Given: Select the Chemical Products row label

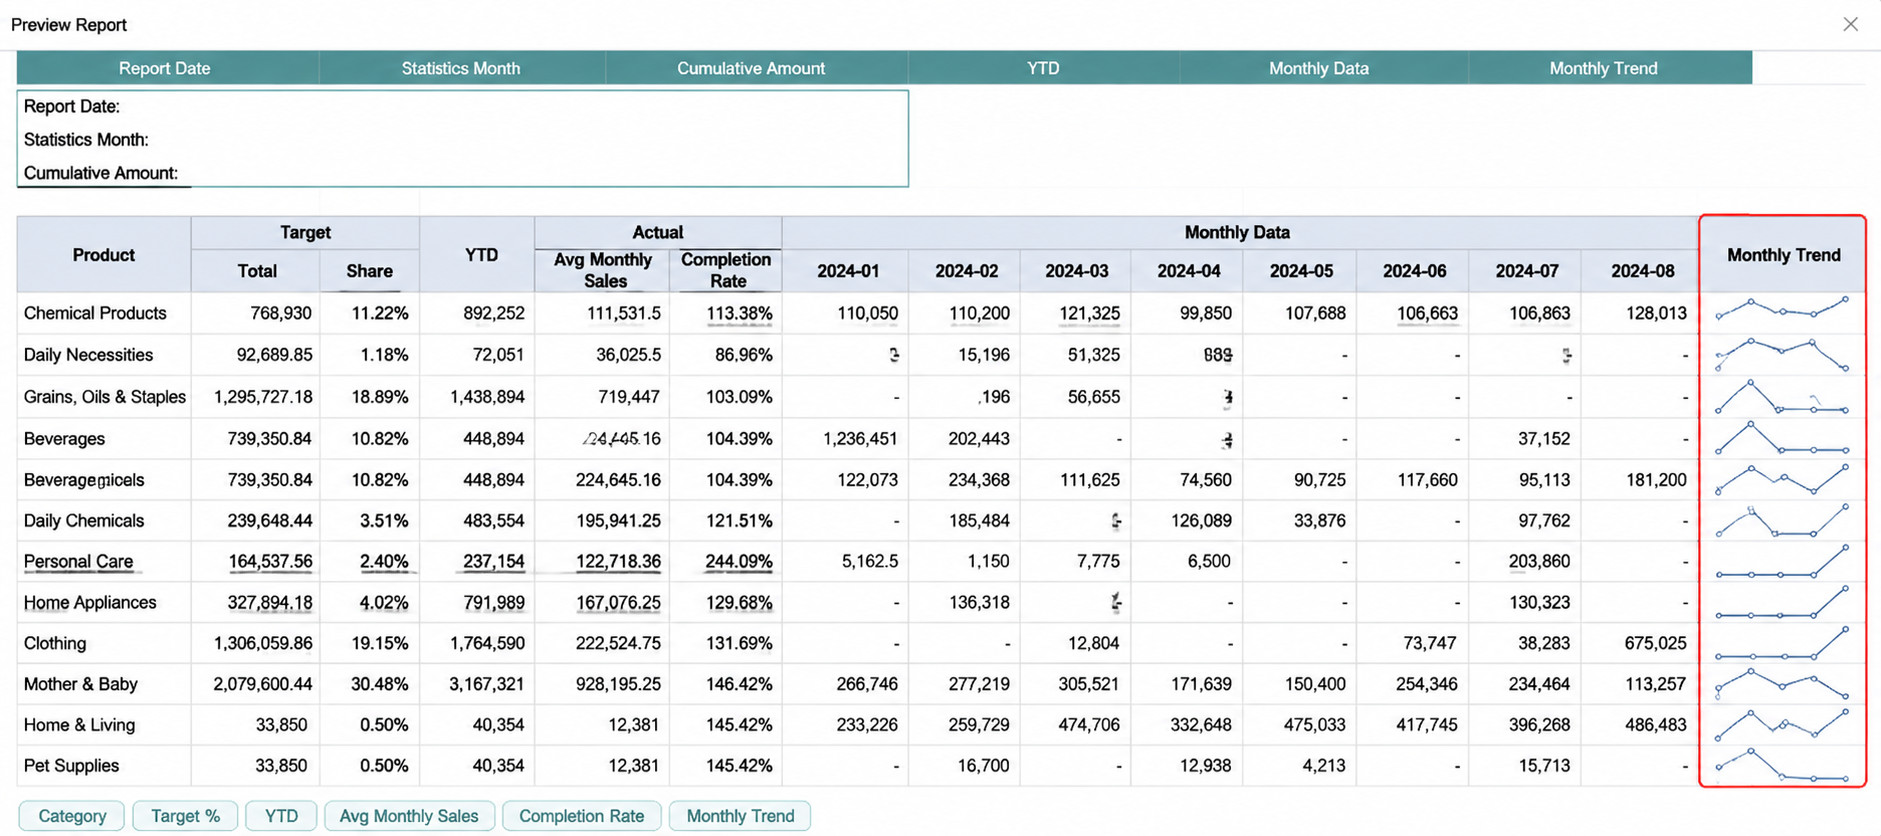Looking at the screenshot, I should [x=95, y=313].
